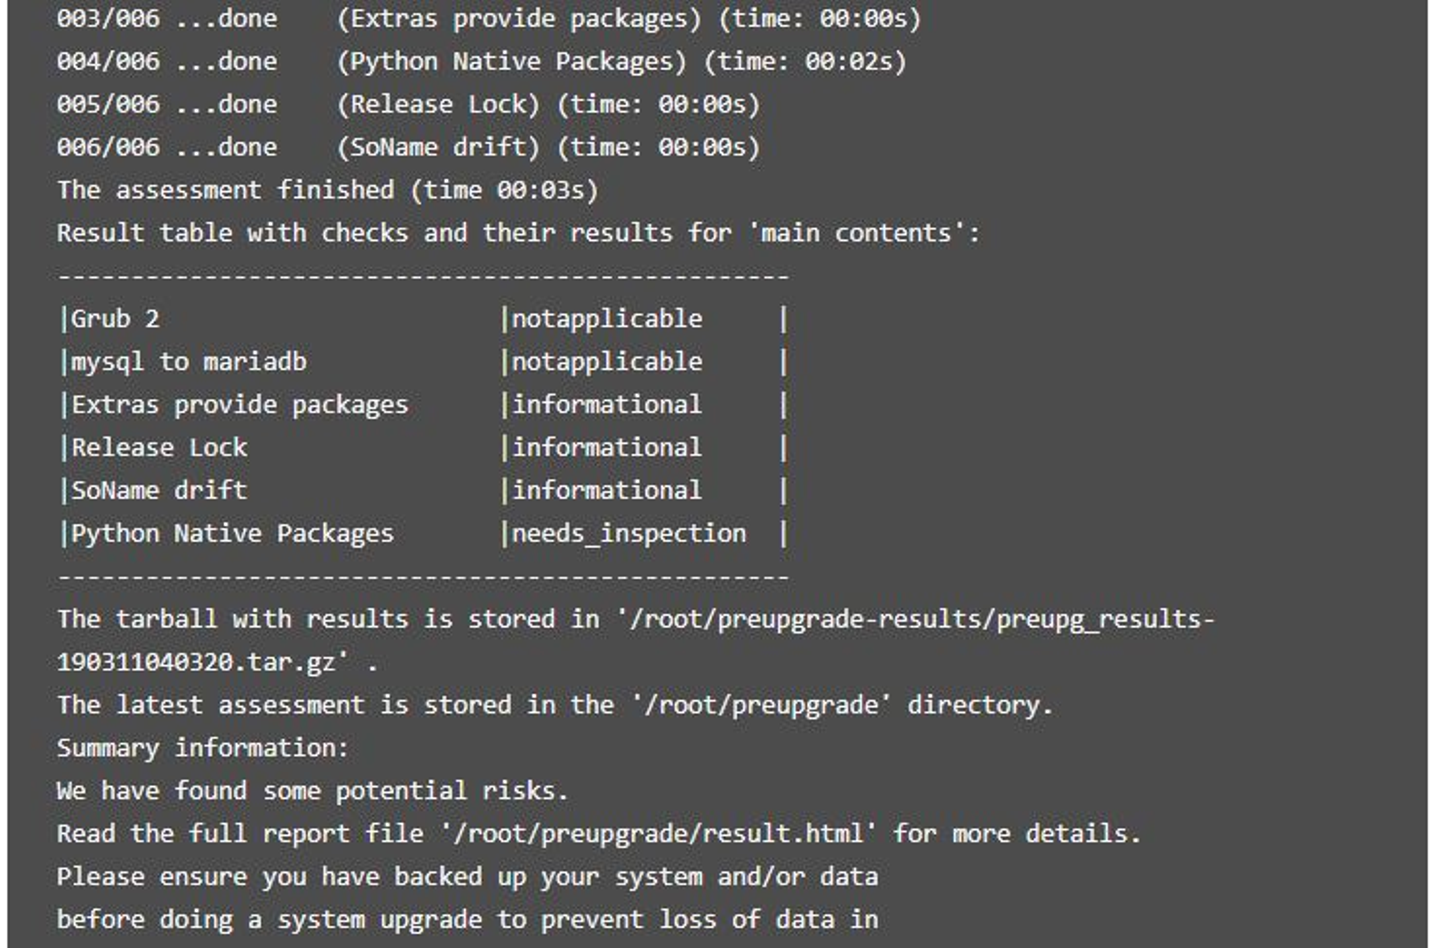Click the '/root/preupgrade/result.html' file path
The height and width of the screenshot is (948, 1440).
tap(659, 834)
